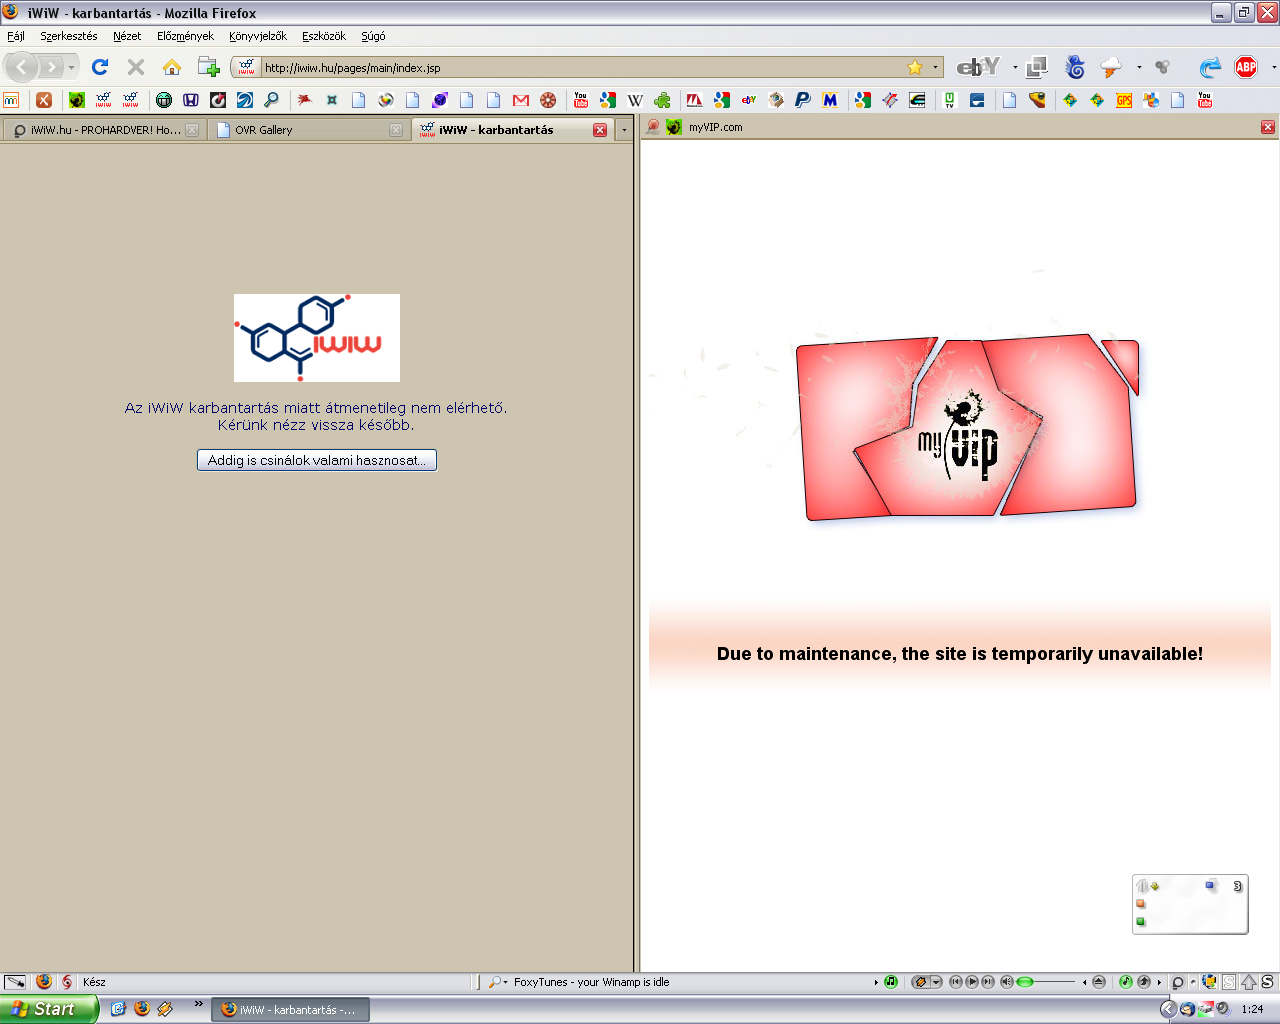
Task: Click the blue seahorse toolbar icon
Action: click(1075, 67)
